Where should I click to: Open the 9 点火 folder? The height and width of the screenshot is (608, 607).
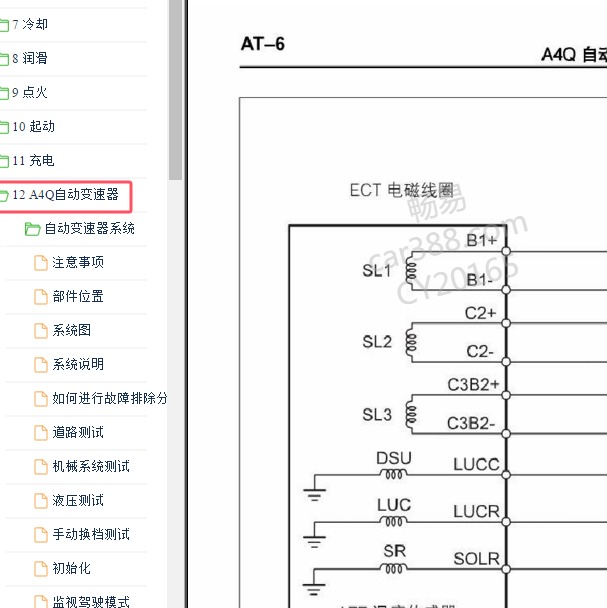tap(30, 92)
